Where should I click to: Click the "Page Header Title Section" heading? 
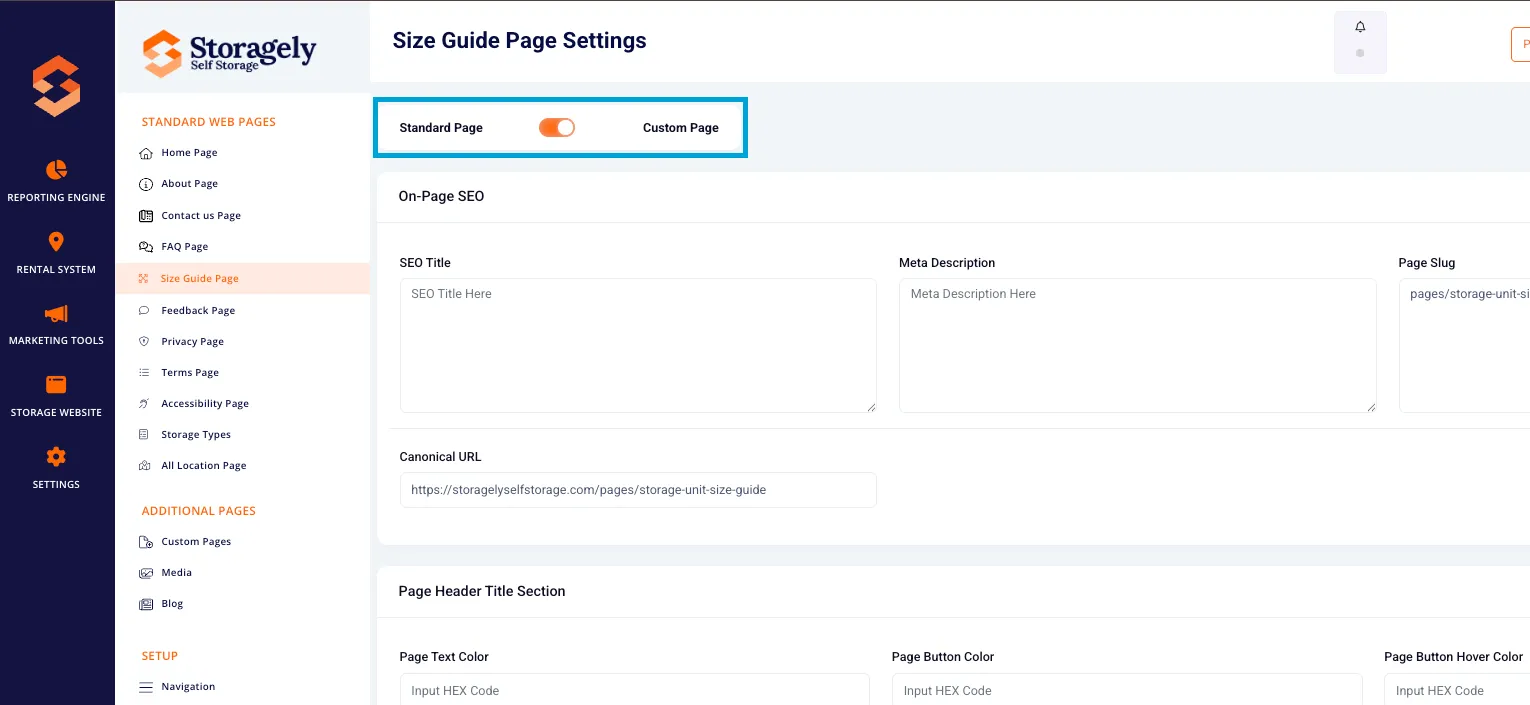[x=482, y=591]
